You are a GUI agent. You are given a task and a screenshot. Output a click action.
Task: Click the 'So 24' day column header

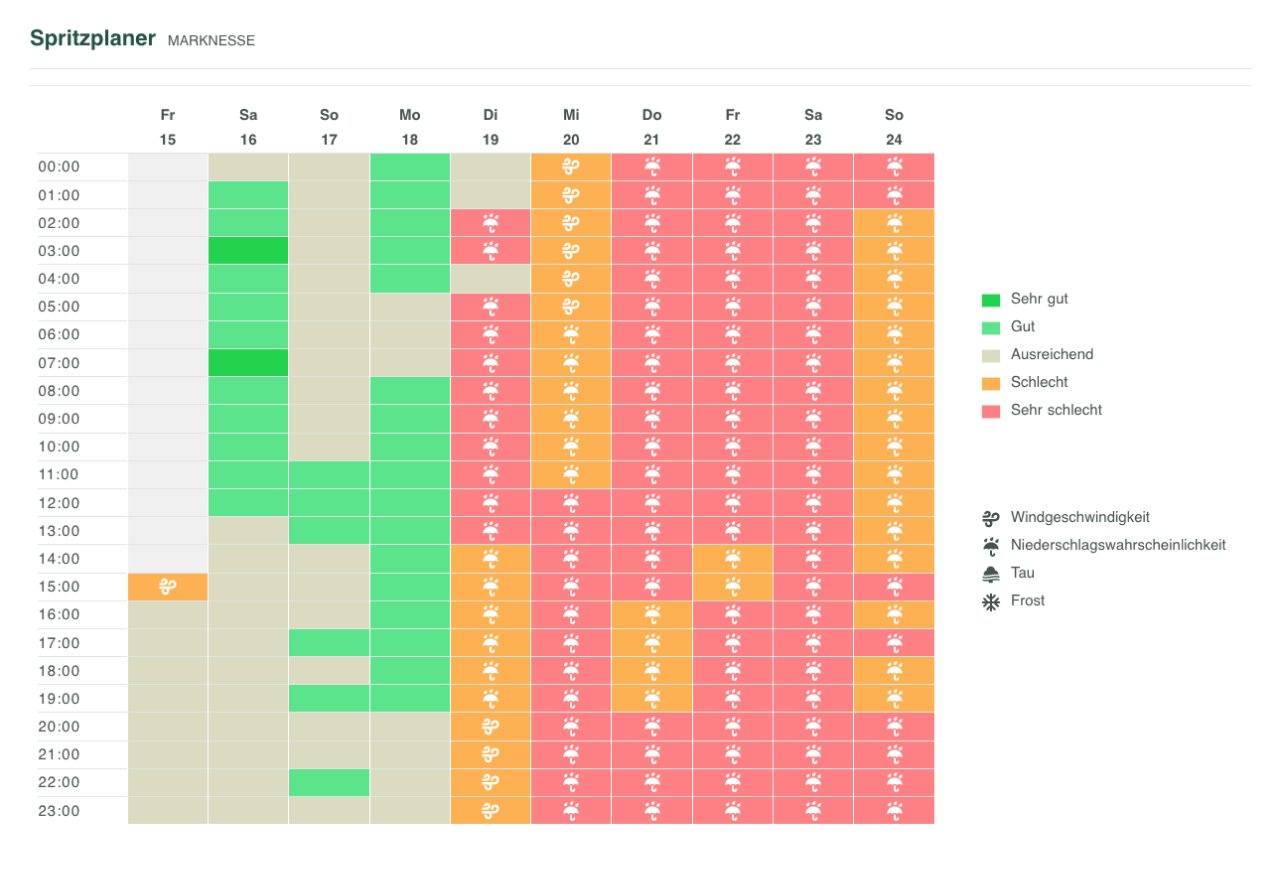click(894, 127)
